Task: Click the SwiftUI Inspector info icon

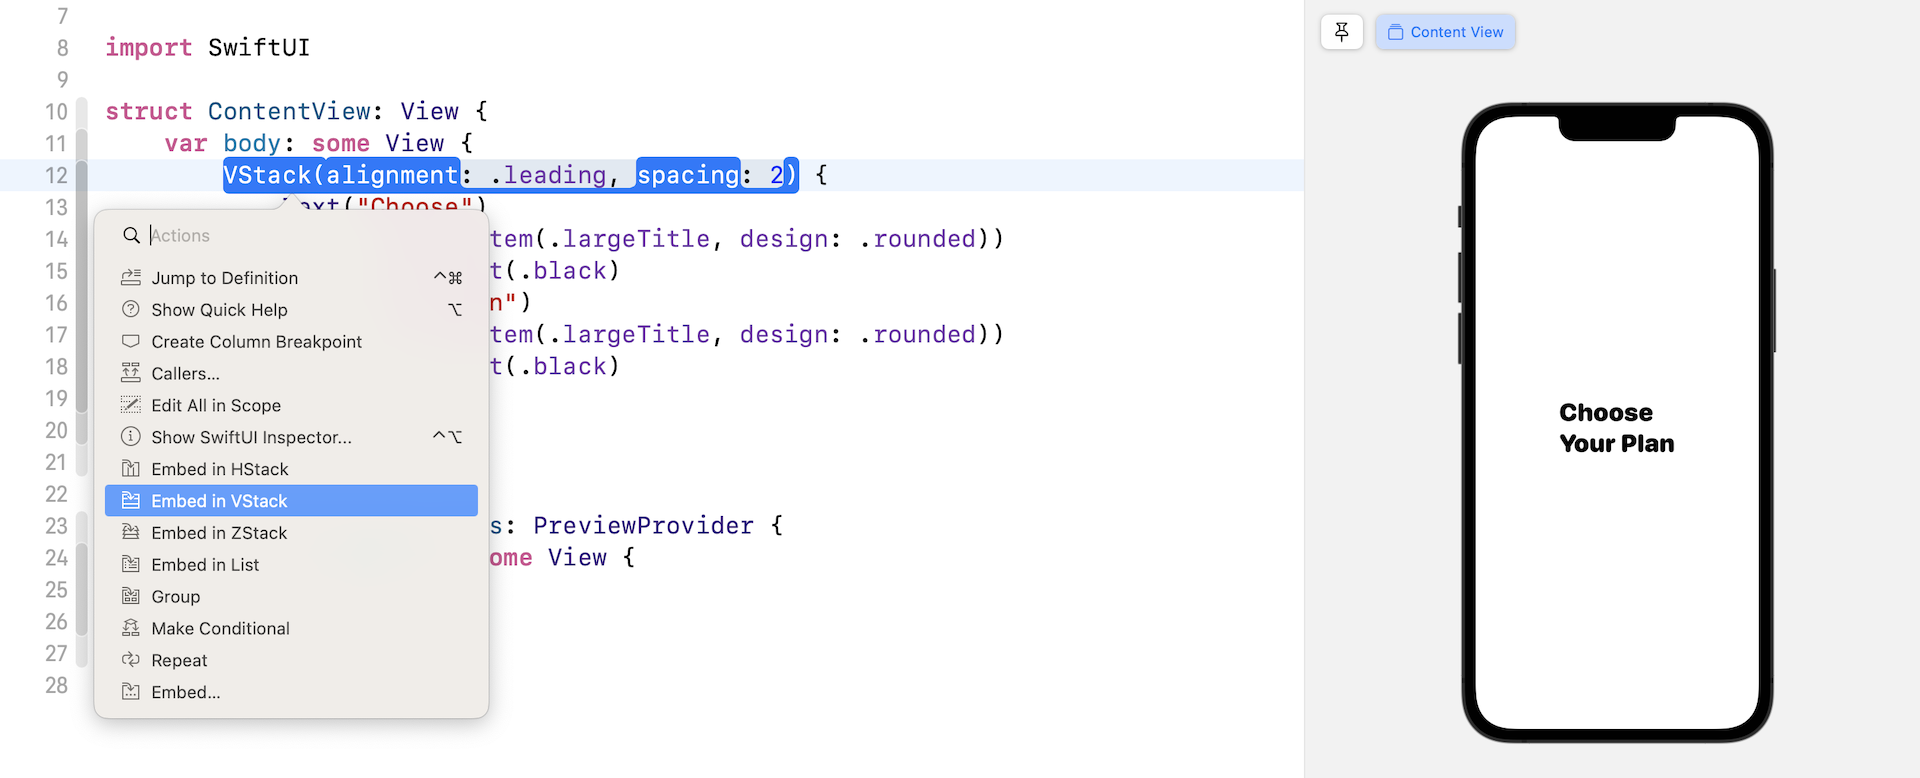Action: (131, 437)
